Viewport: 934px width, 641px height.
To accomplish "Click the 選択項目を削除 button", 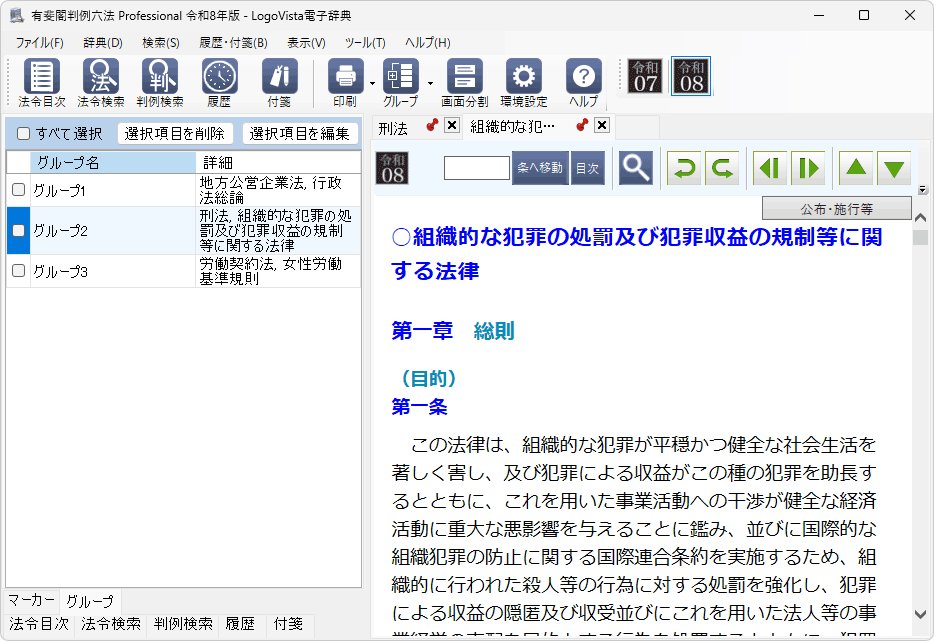I will click(175, 134).
